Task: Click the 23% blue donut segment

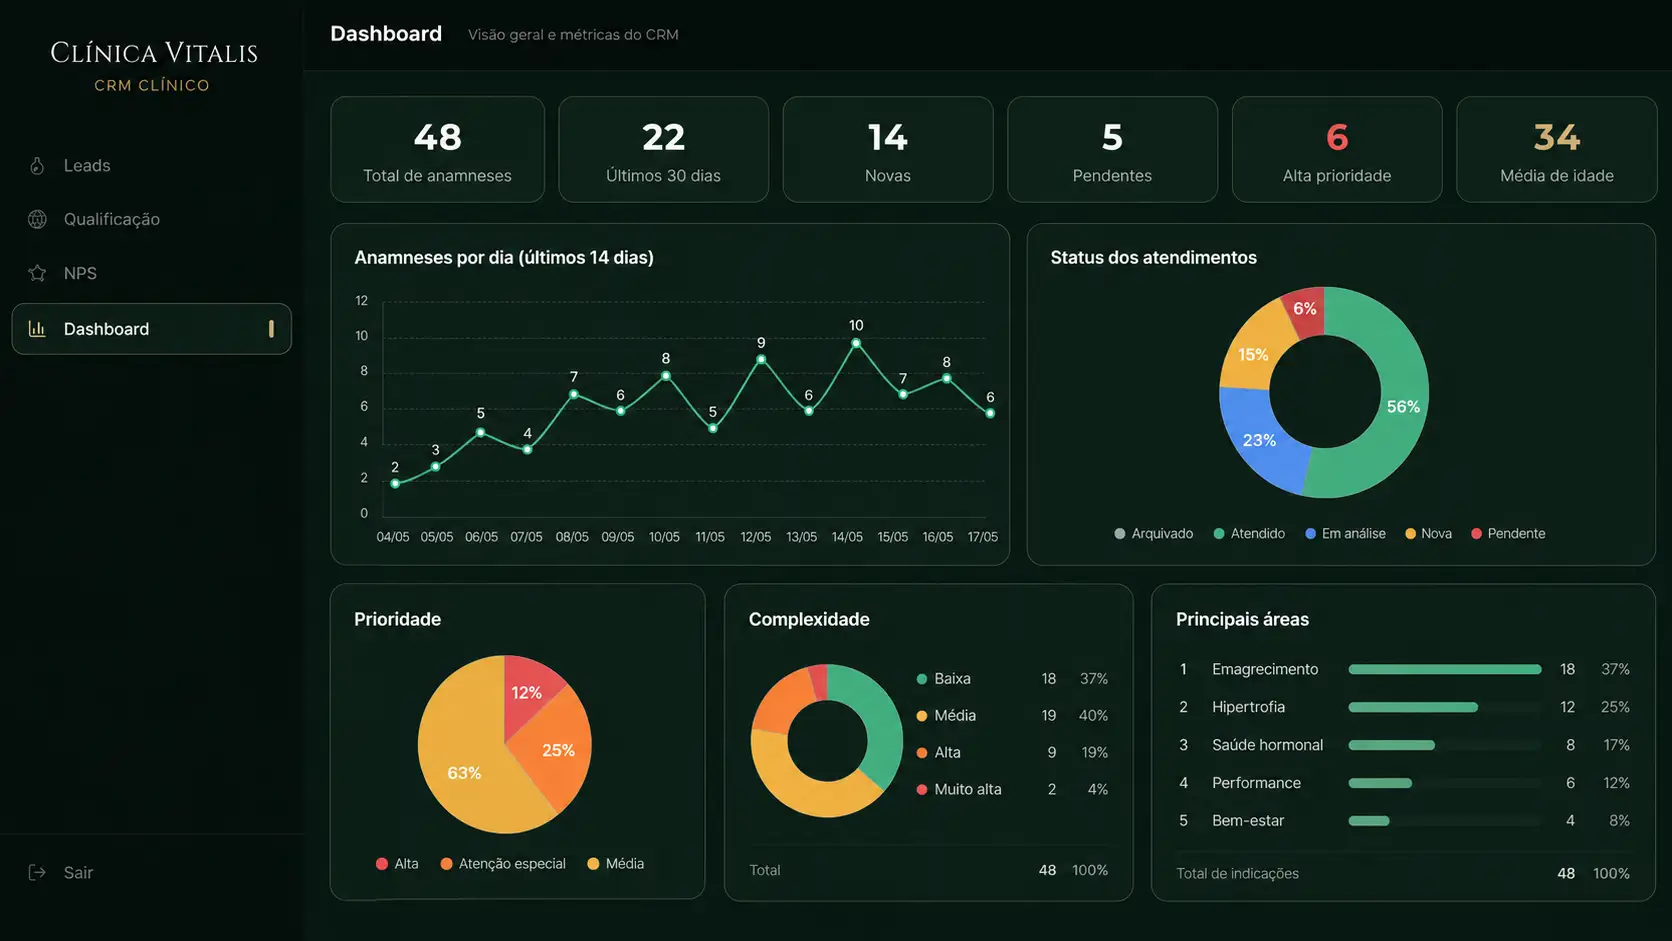Action: click(1259, 440)
